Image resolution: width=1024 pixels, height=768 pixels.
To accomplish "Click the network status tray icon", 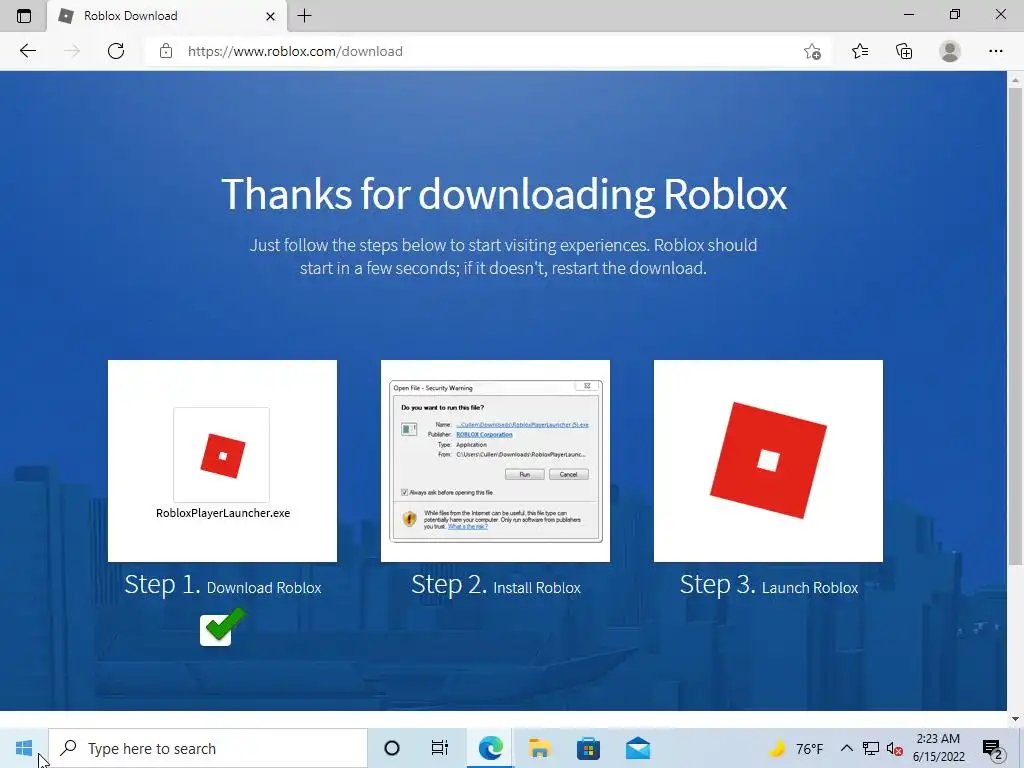I will tap(871, 748).
